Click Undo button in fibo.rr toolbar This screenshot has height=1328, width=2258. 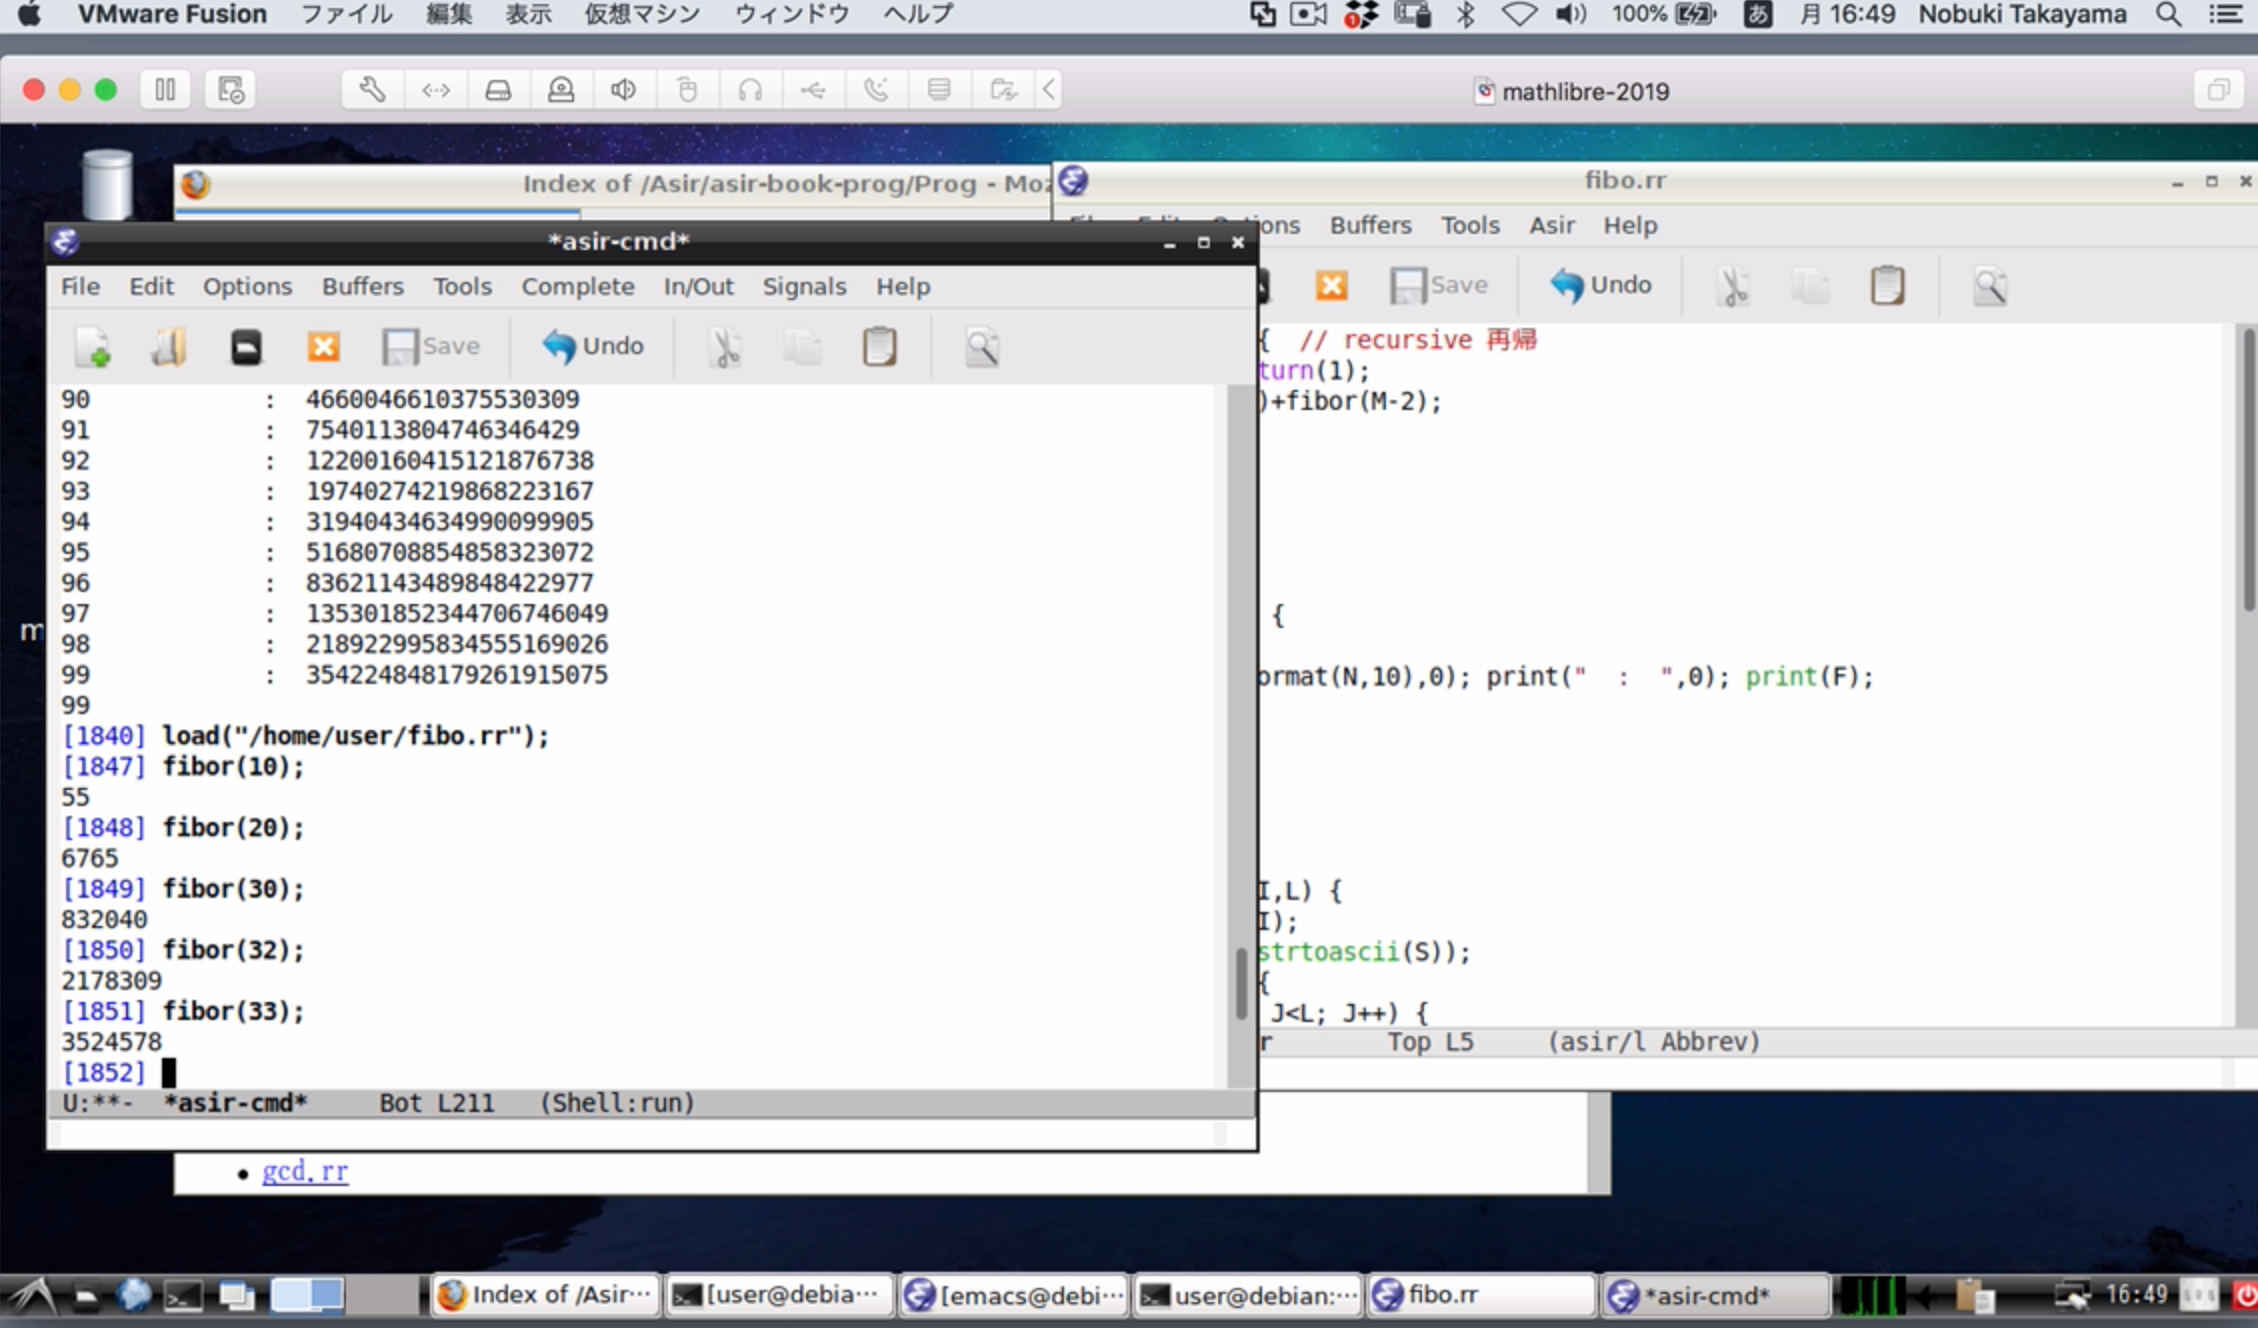[1601, 285]
